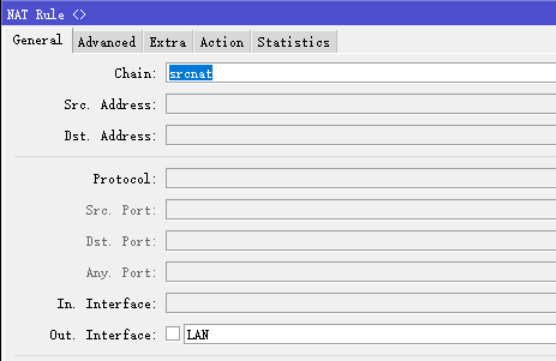This screenshot has width=556, height=361.
Task: Click the Out. Interface field showing LAN
Action: tap(370, 334)
